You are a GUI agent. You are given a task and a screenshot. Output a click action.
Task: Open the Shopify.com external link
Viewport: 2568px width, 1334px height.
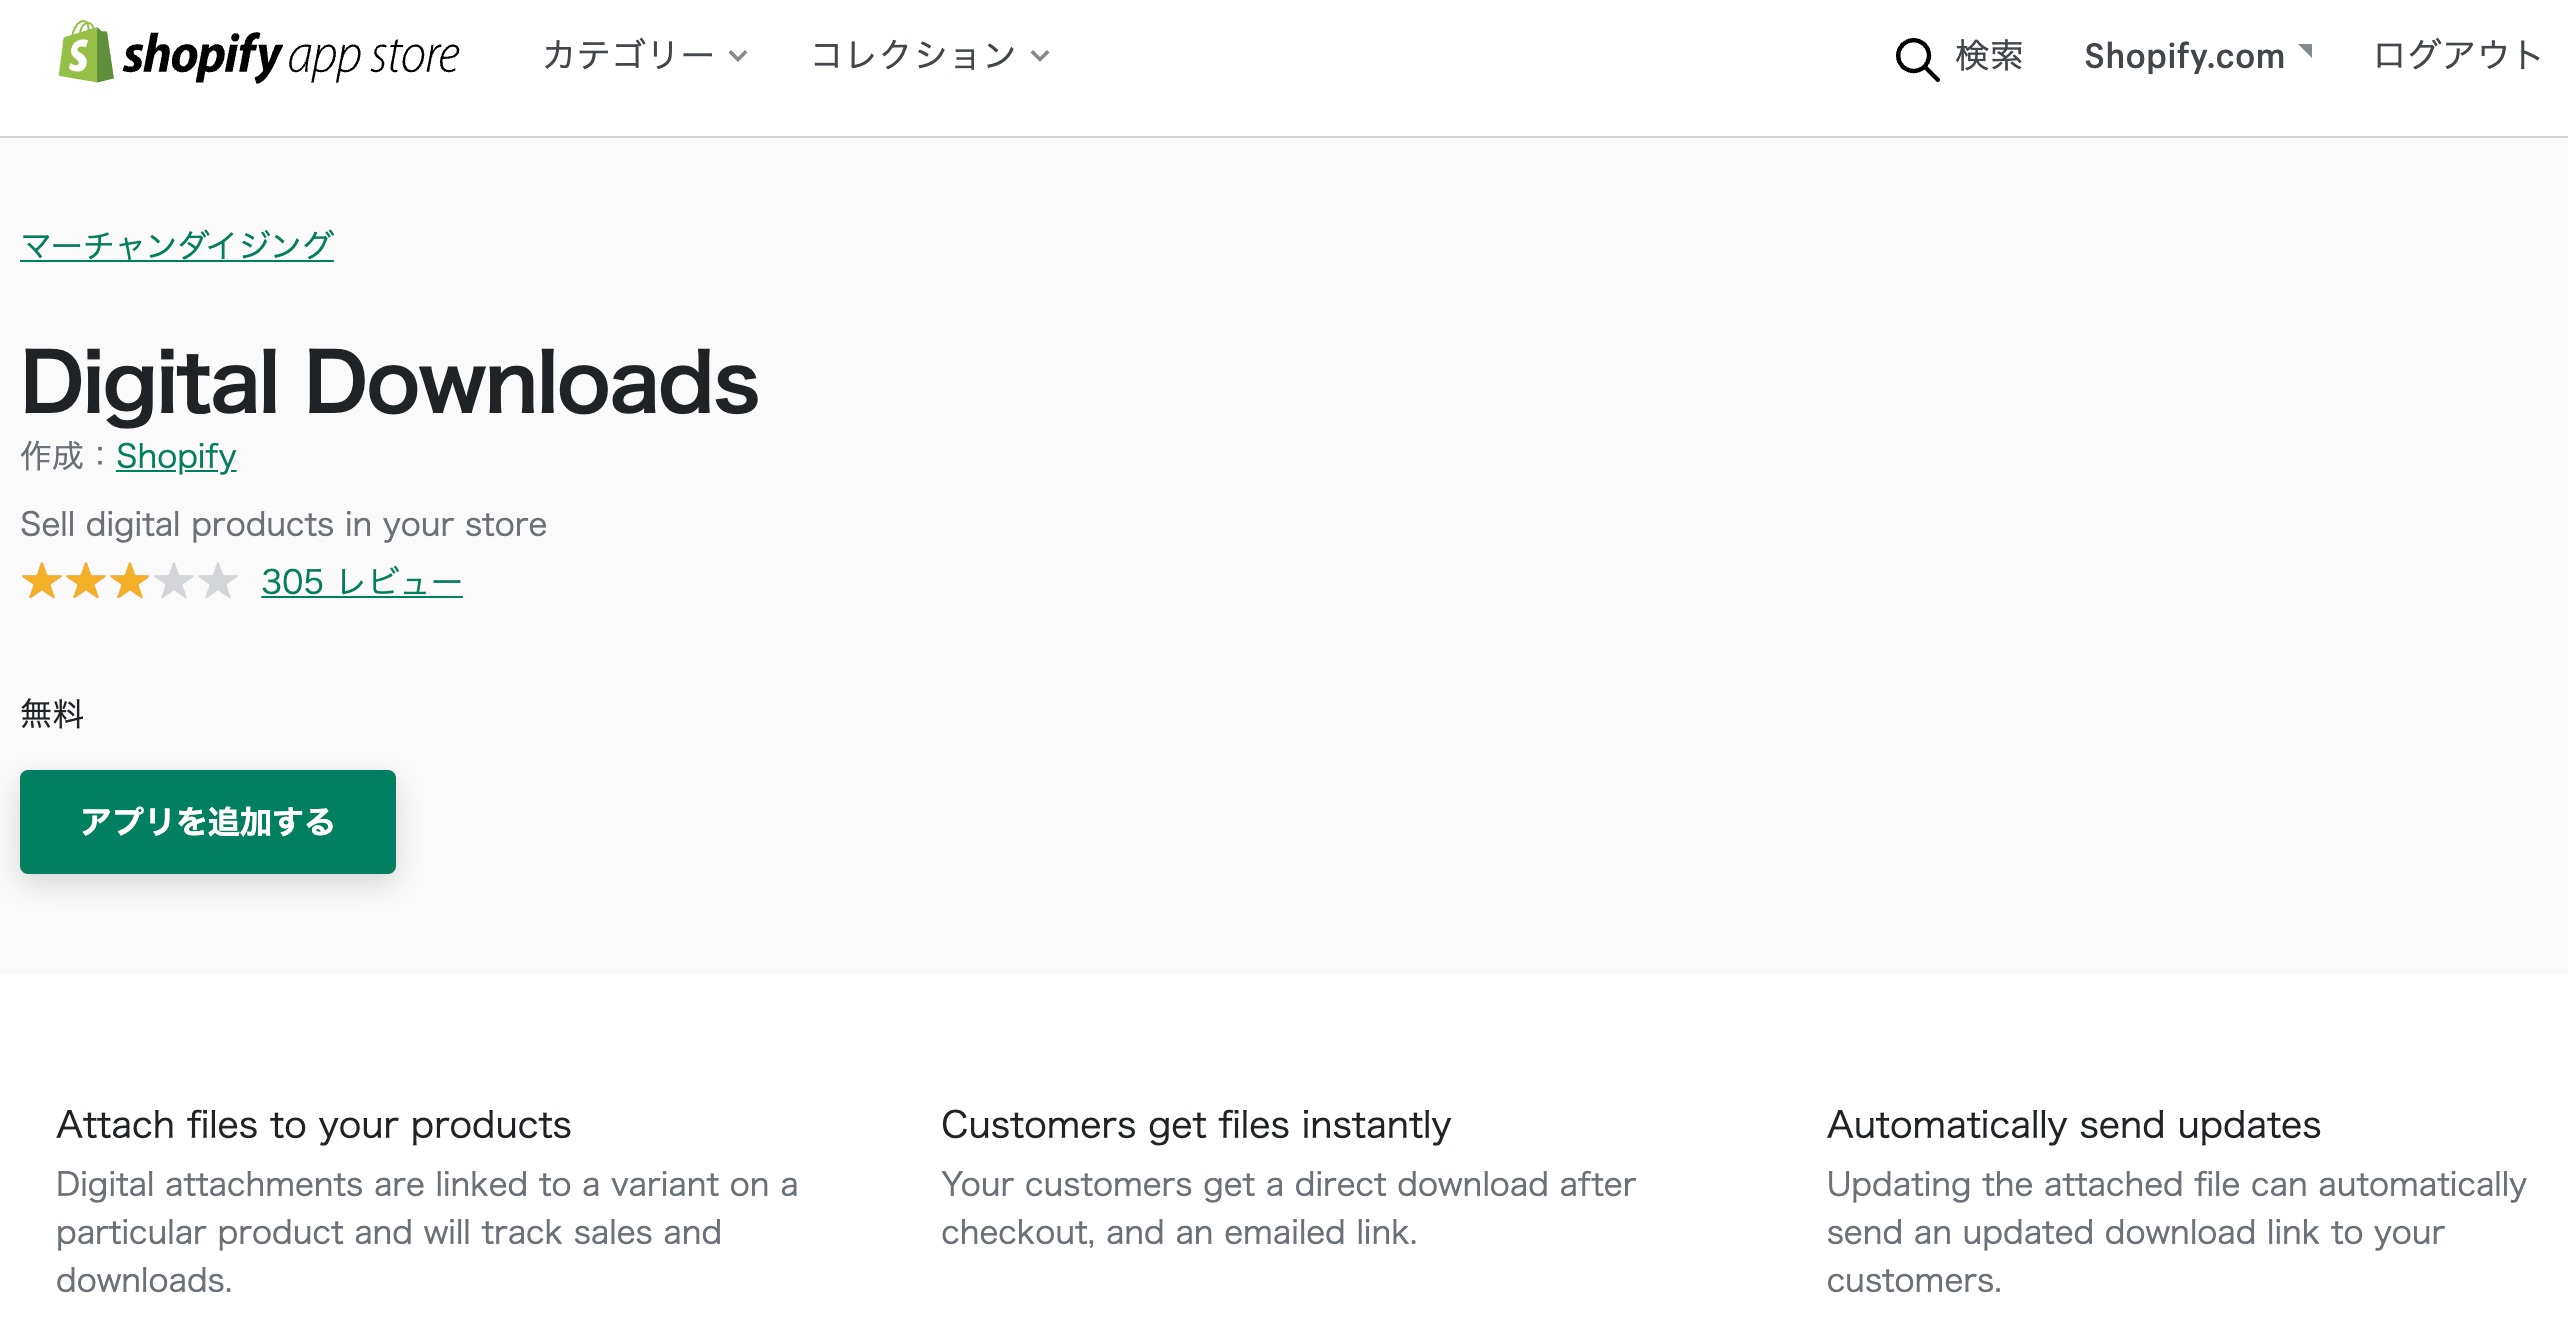click(x=2198, y=55)
